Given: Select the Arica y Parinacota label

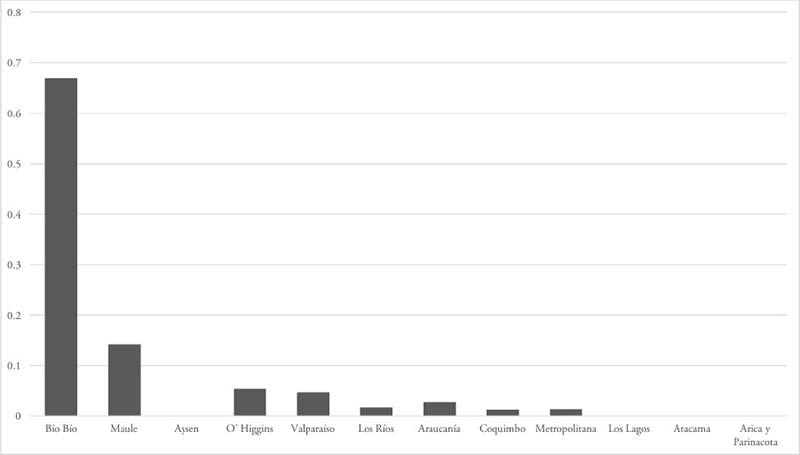Looking at the screenshot, I should (x=755, y=436).
